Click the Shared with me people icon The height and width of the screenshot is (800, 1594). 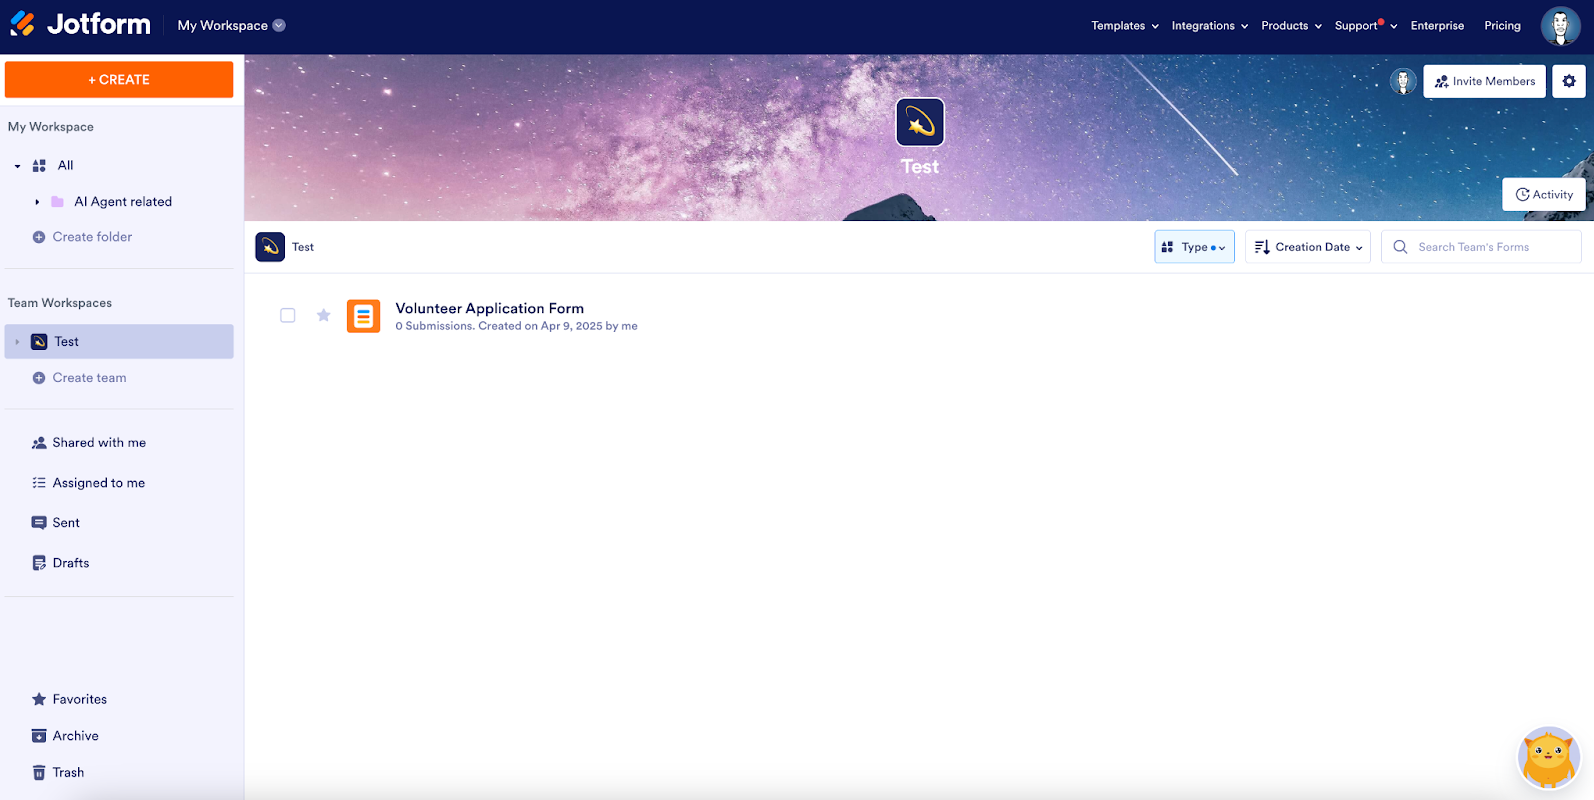[39, 443]
